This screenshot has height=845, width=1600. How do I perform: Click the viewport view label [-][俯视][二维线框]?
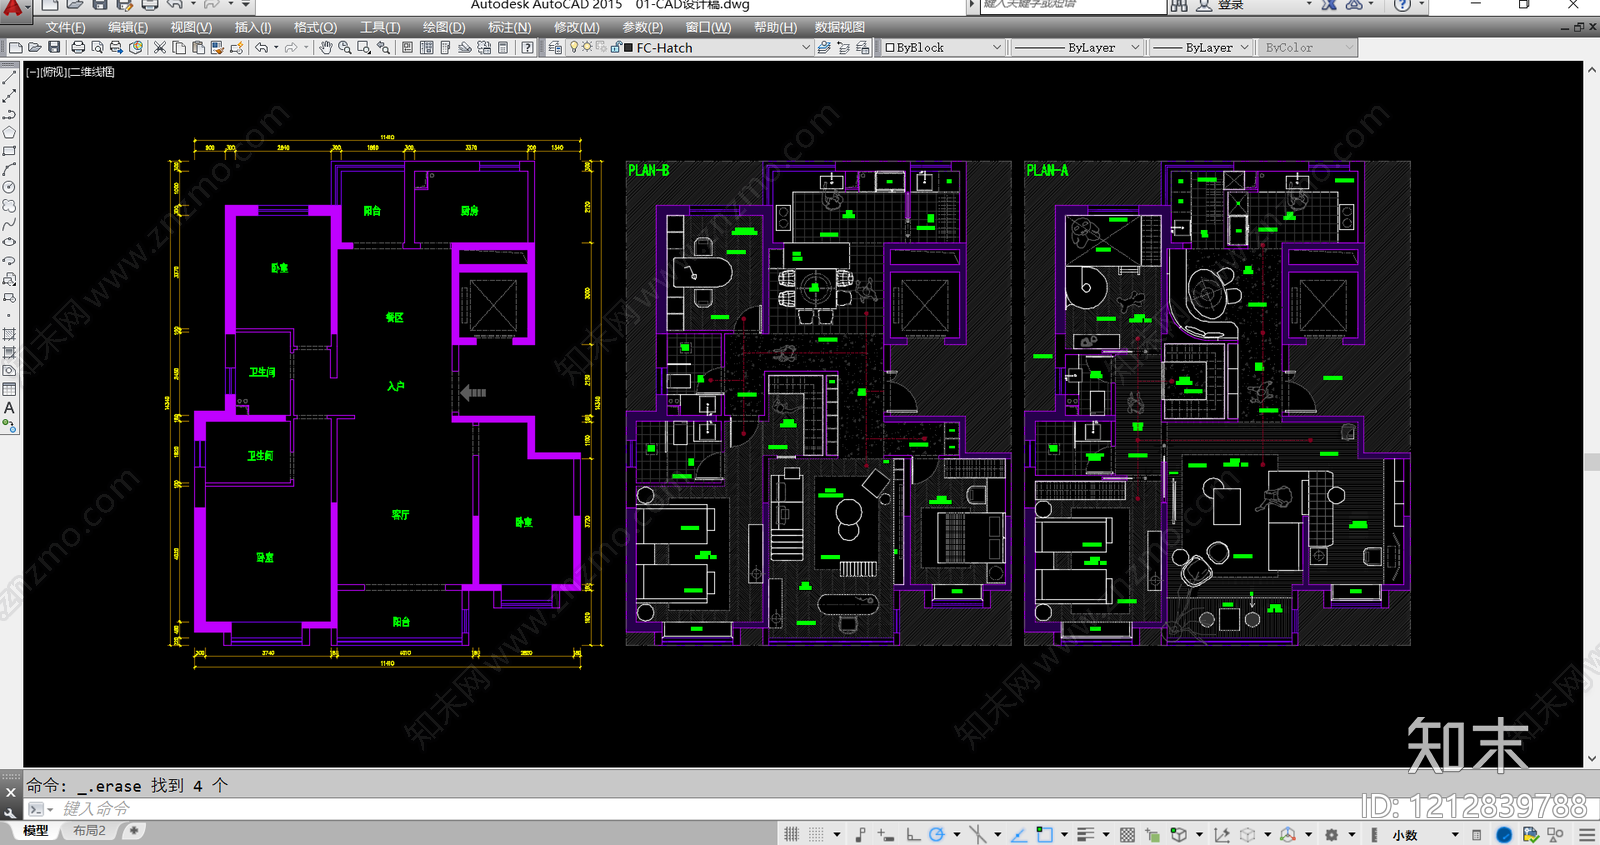(70, 72)
